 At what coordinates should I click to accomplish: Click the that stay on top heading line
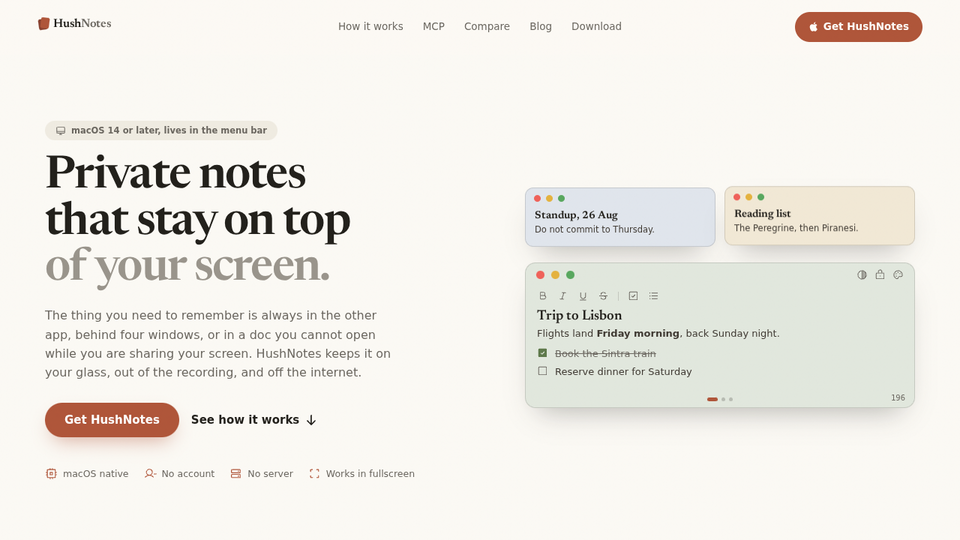point(198,219)
